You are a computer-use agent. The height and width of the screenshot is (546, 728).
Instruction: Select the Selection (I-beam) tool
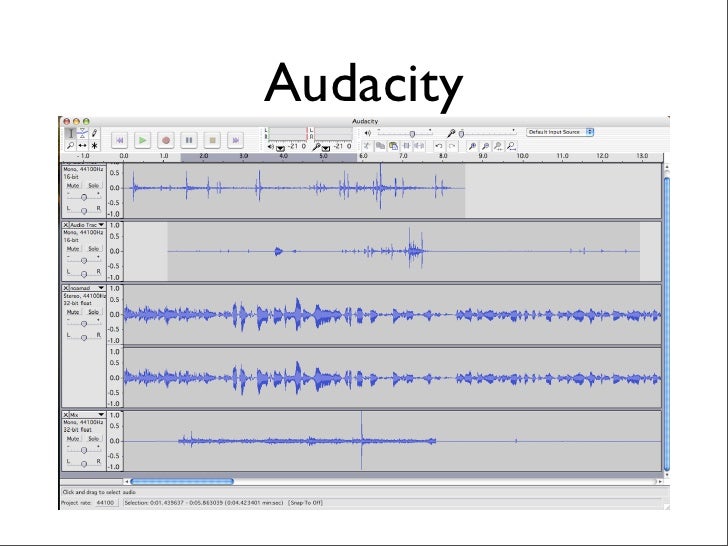point(70,133)
